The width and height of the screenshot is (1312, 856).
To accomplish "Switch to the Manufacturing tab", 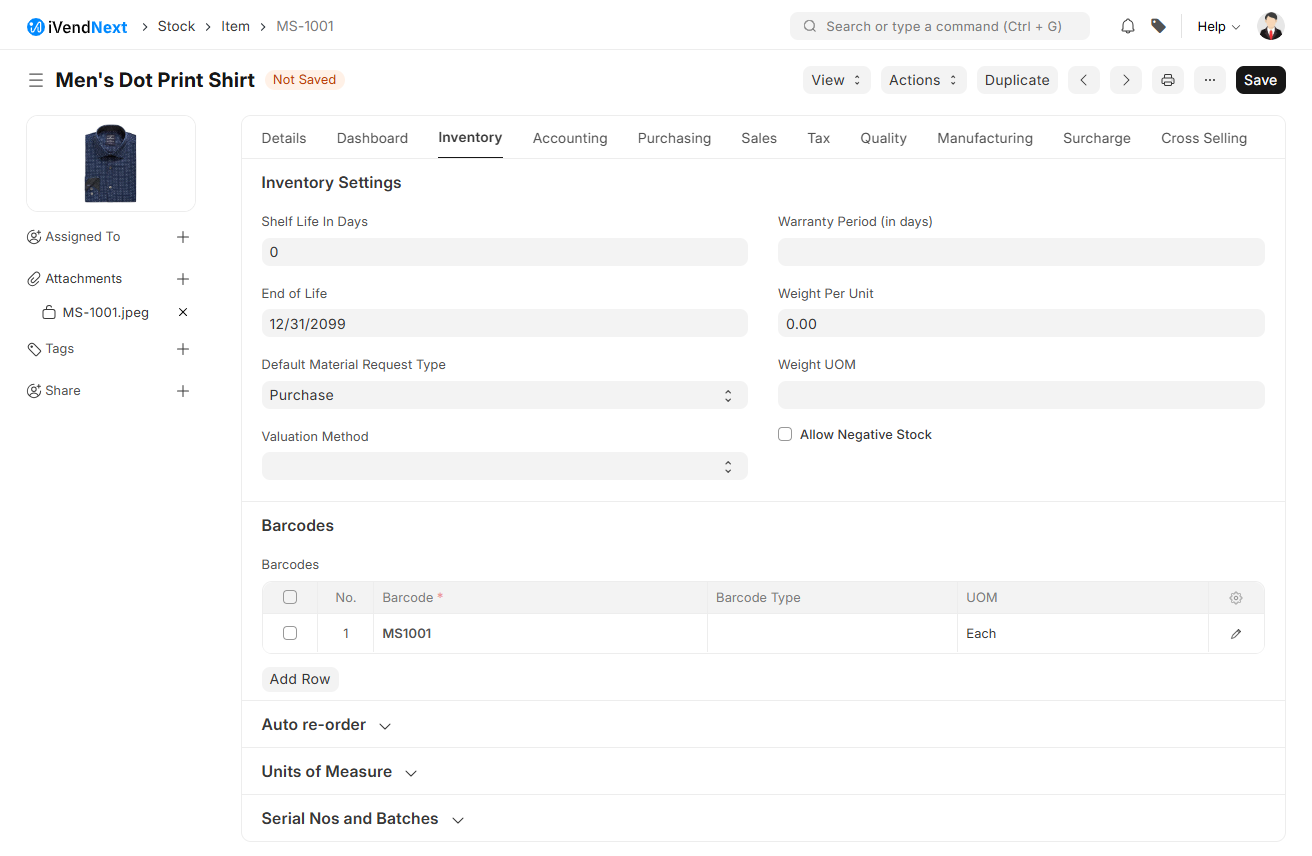I will pyautogui.click(x=985, y=138).
